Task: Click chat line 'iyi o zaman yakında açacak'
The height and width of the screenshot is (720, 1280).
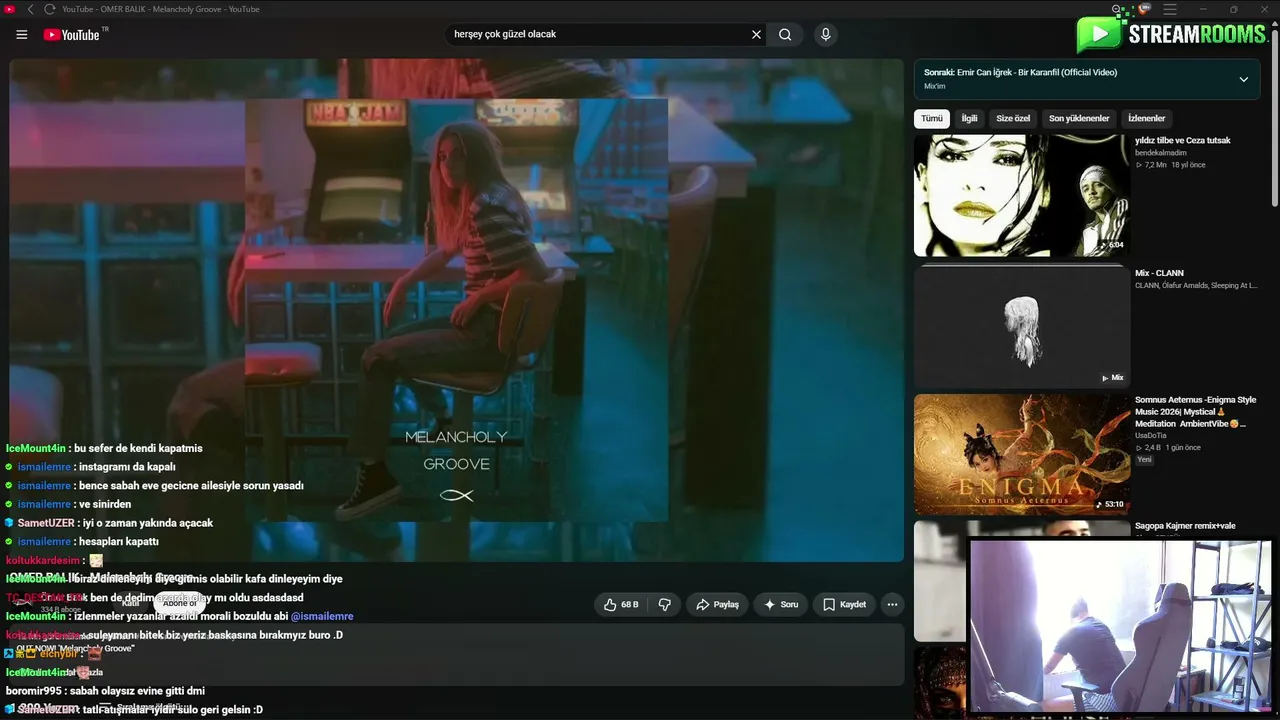Action: [x=109, y=523]
